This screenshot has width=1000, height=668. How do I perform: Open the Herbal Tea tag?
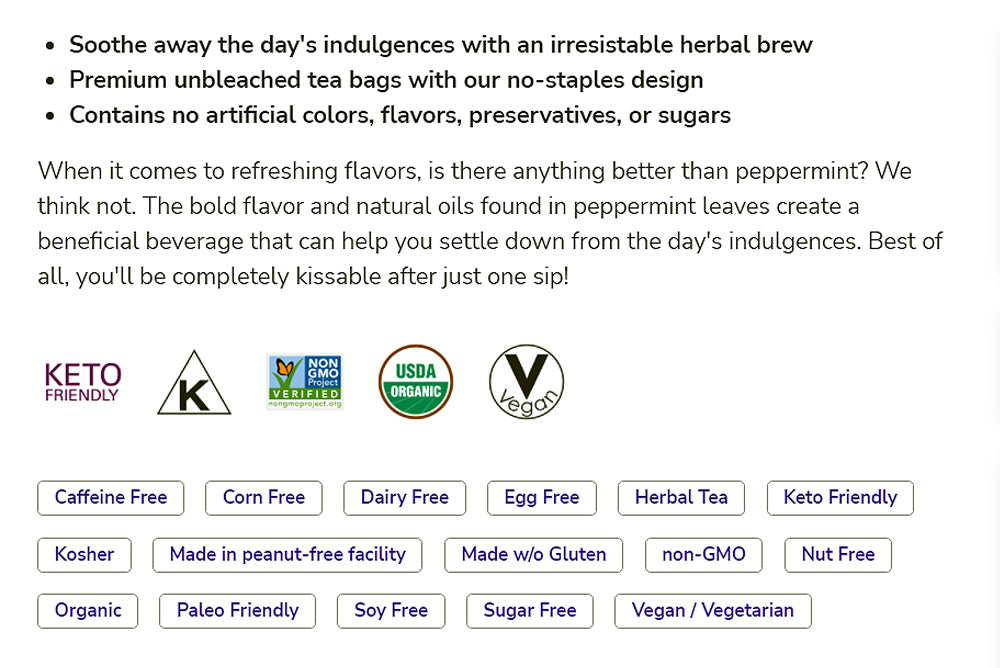(x=681, y=498)
